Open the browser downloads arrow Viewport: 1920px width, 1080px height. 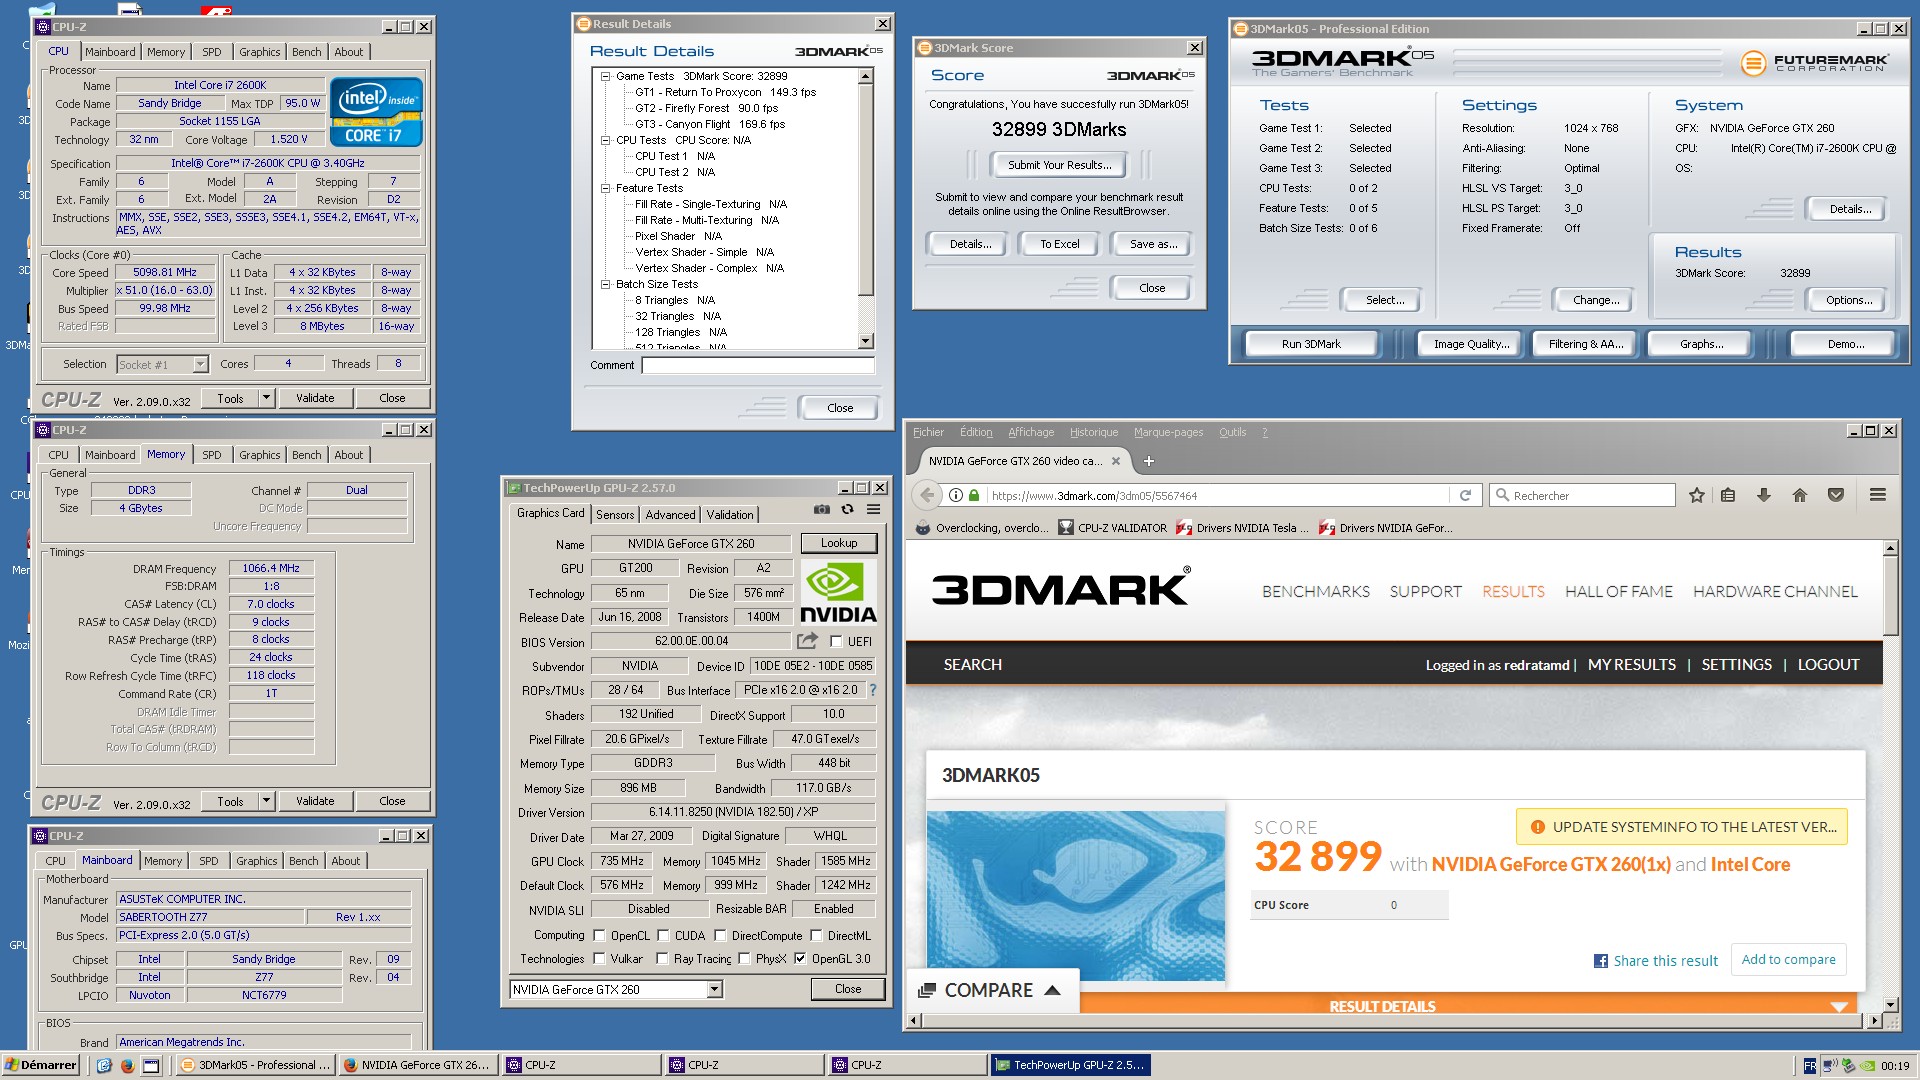[x=1764, y=495]
